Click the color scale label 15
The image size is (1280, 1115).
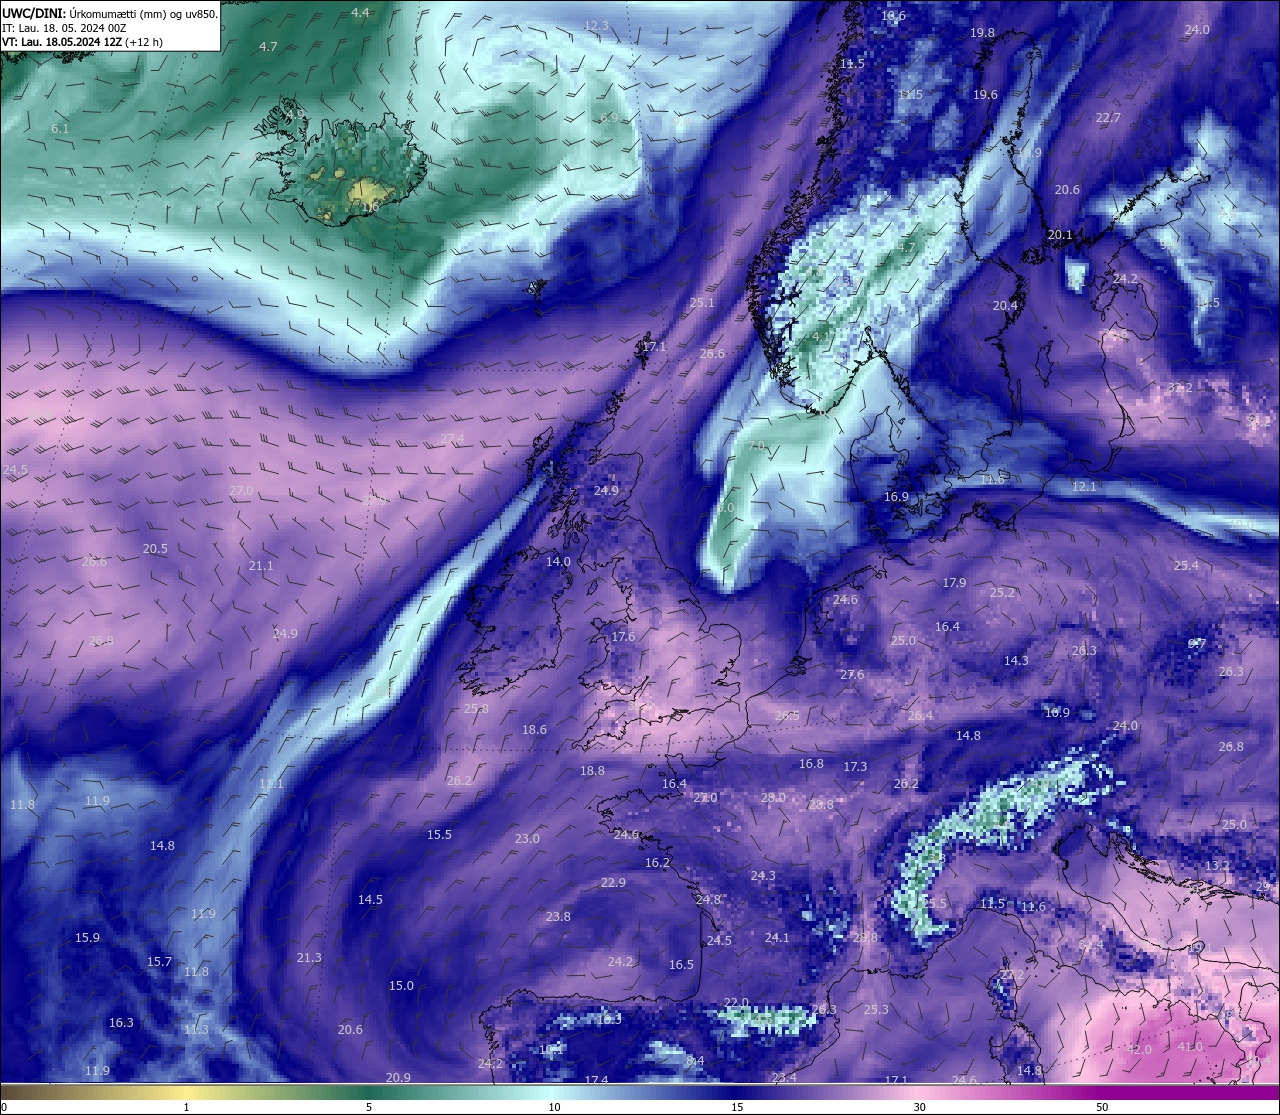click(x=736, y=1107)
